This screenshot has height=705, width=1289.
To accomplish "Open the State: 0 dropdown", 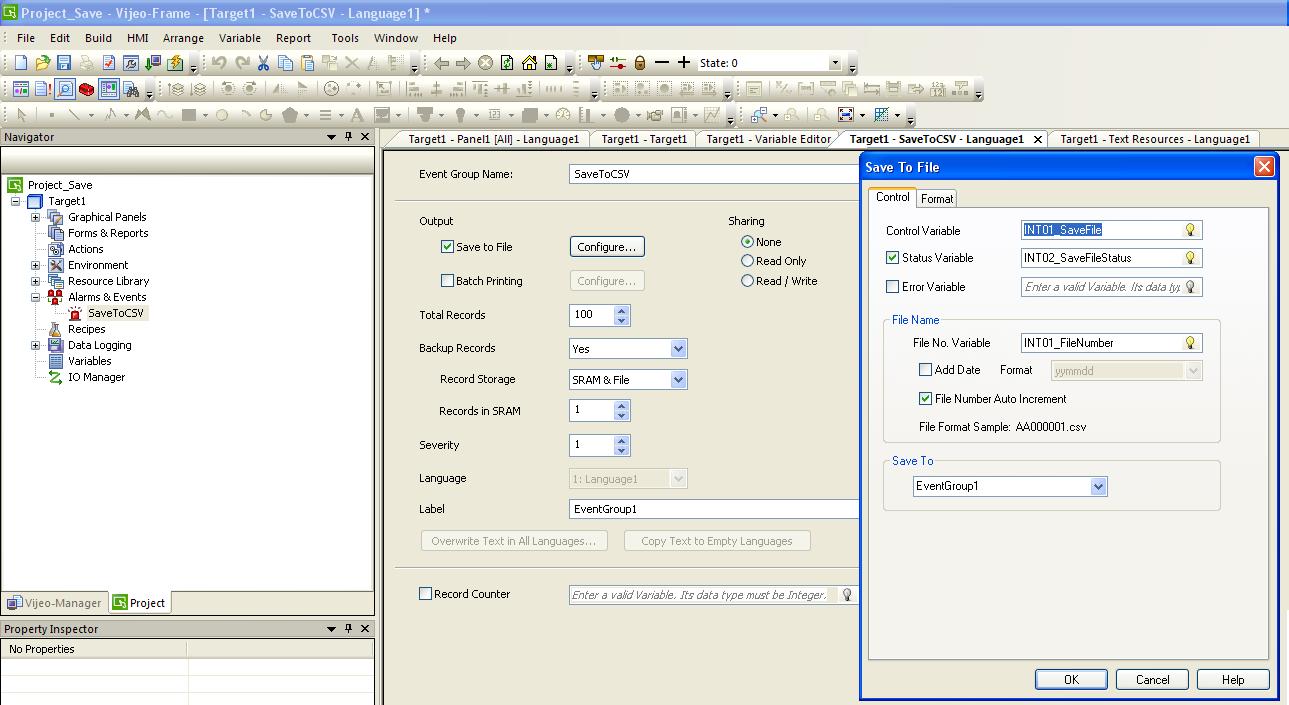I will coord(835,63).
